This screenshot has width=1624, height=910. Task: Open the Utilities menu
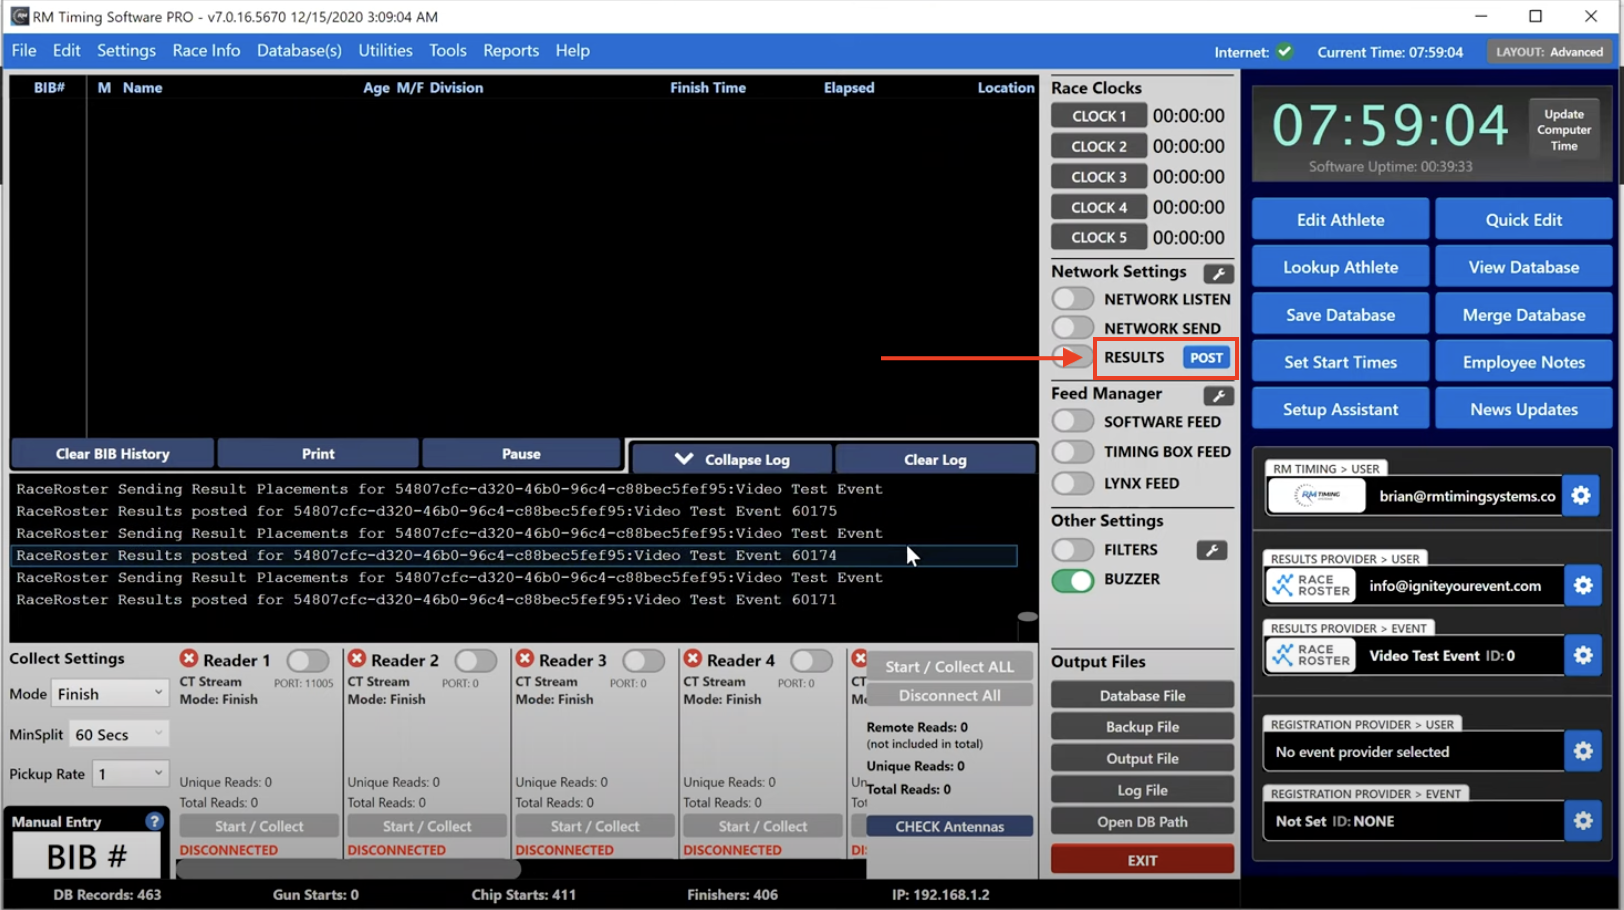pos(385,50)
